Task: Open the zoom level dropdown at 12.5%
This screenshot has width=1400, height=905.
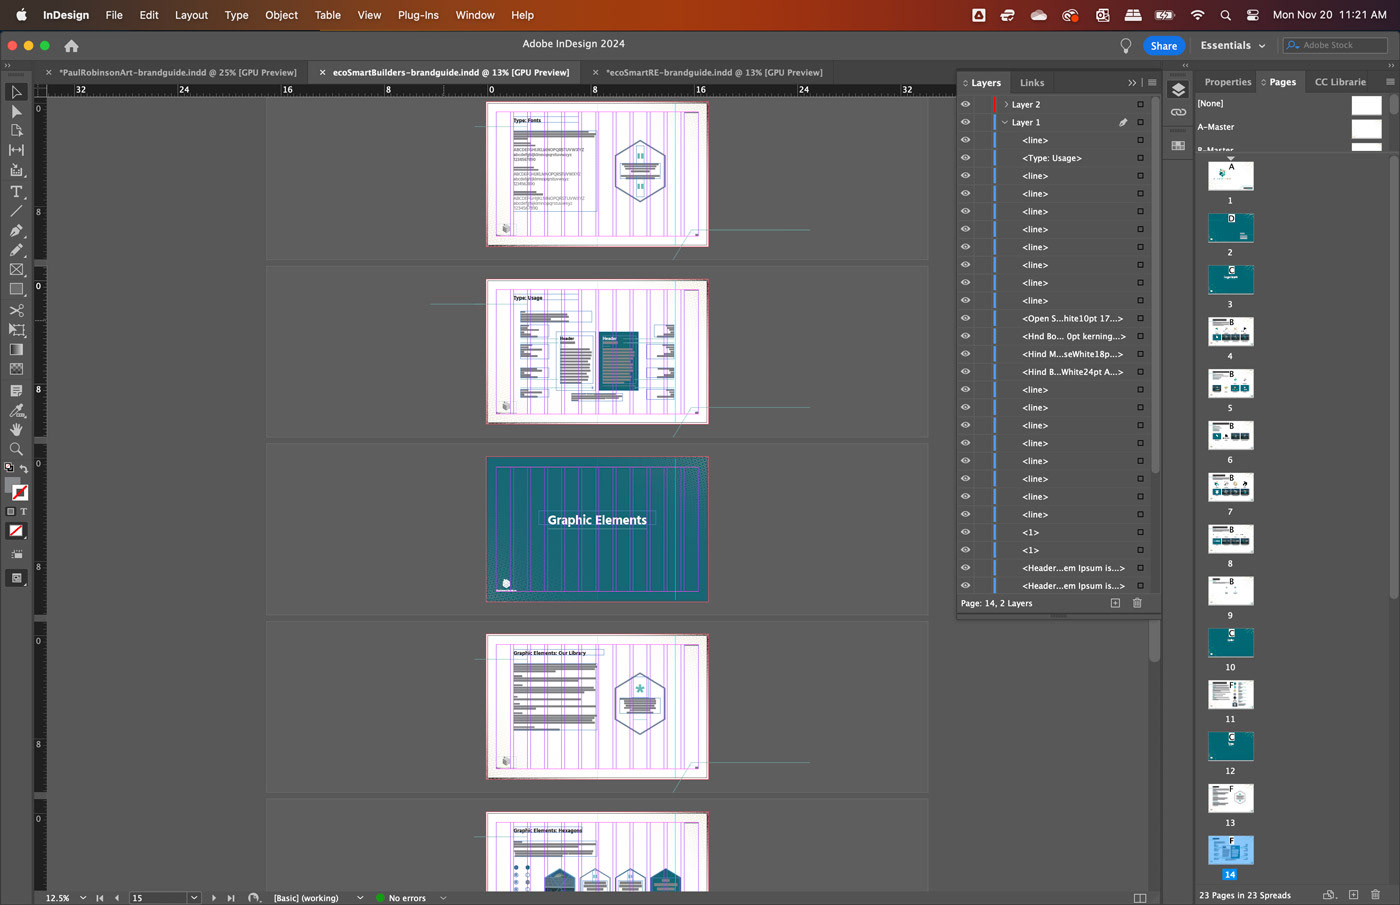Action: tap(83, 898)
